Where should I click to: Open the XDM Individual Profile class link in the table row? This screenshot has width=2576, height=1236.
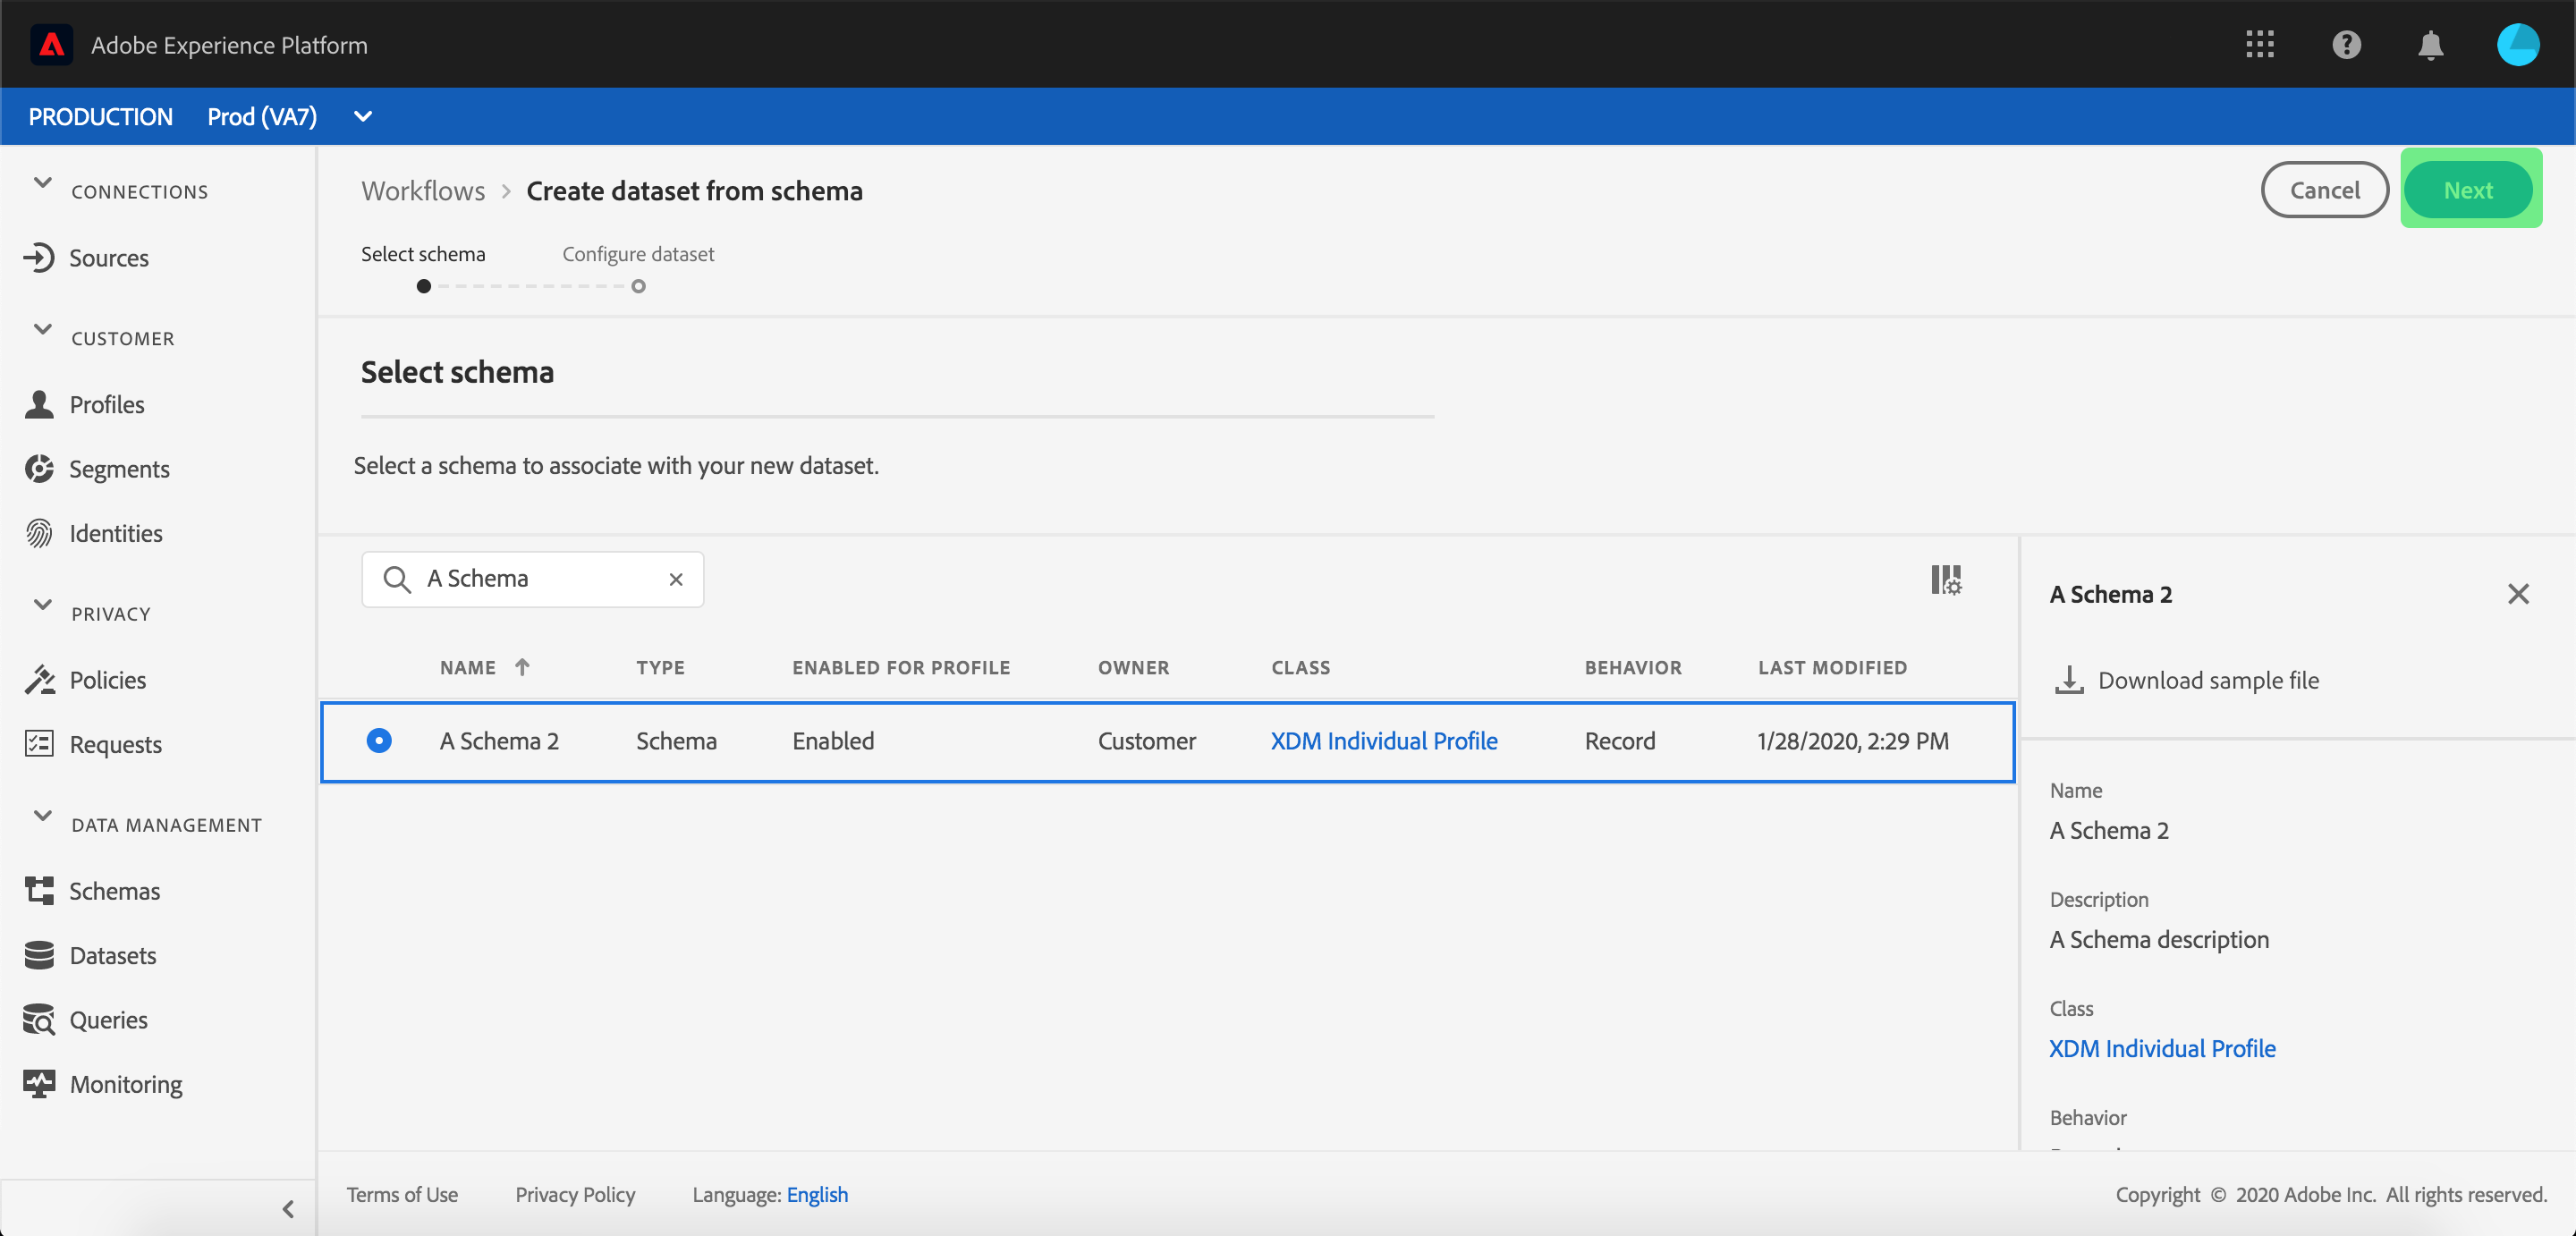(x=1383, y=740)
